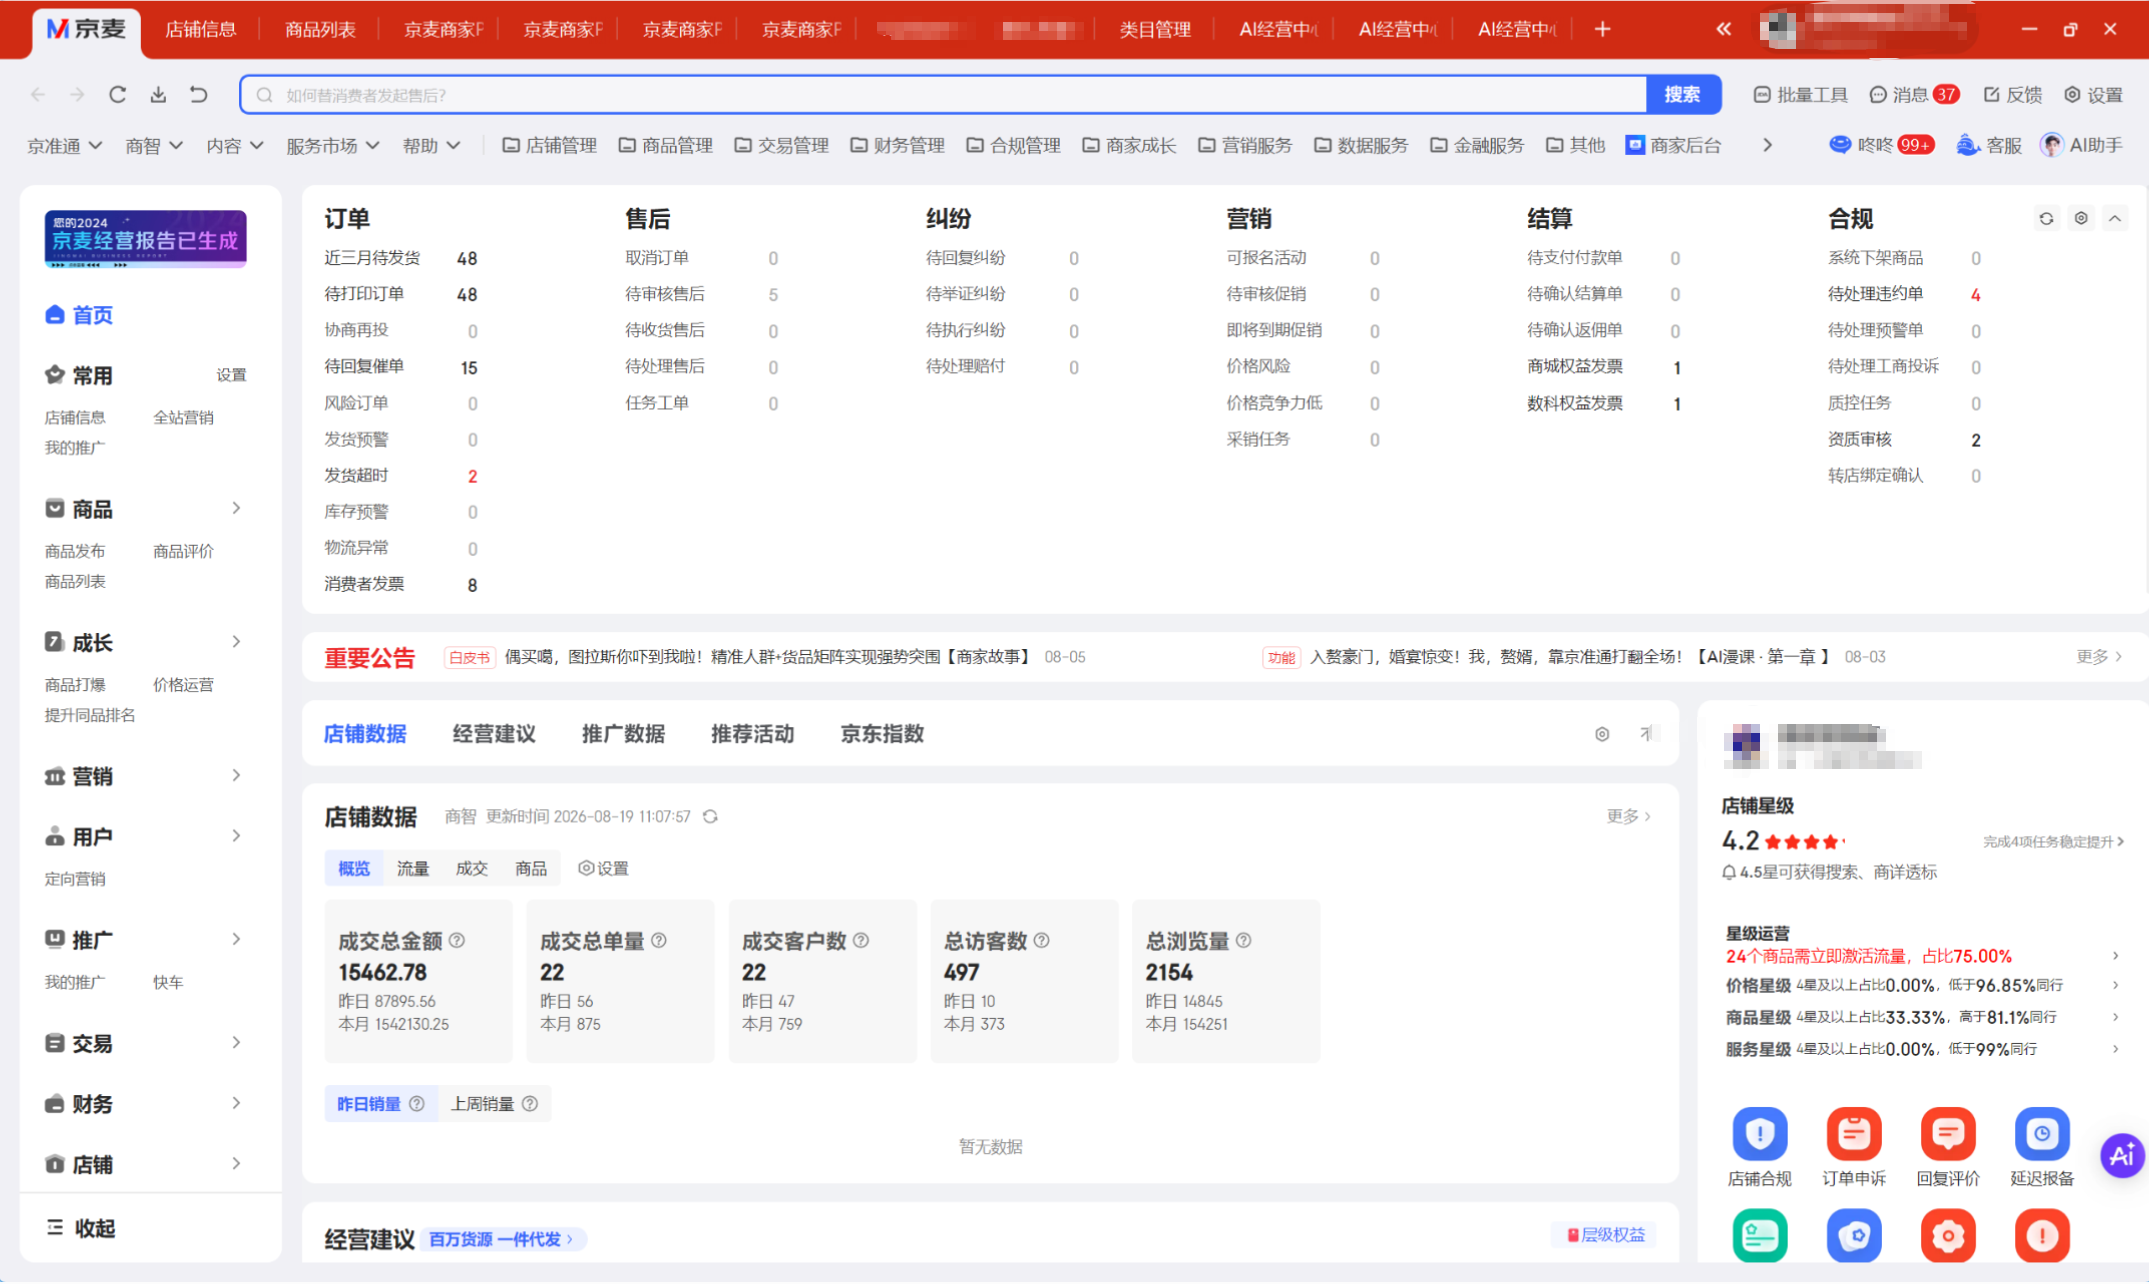
Task: Open 百万货源 一件代发 link
Action: 502,1239
